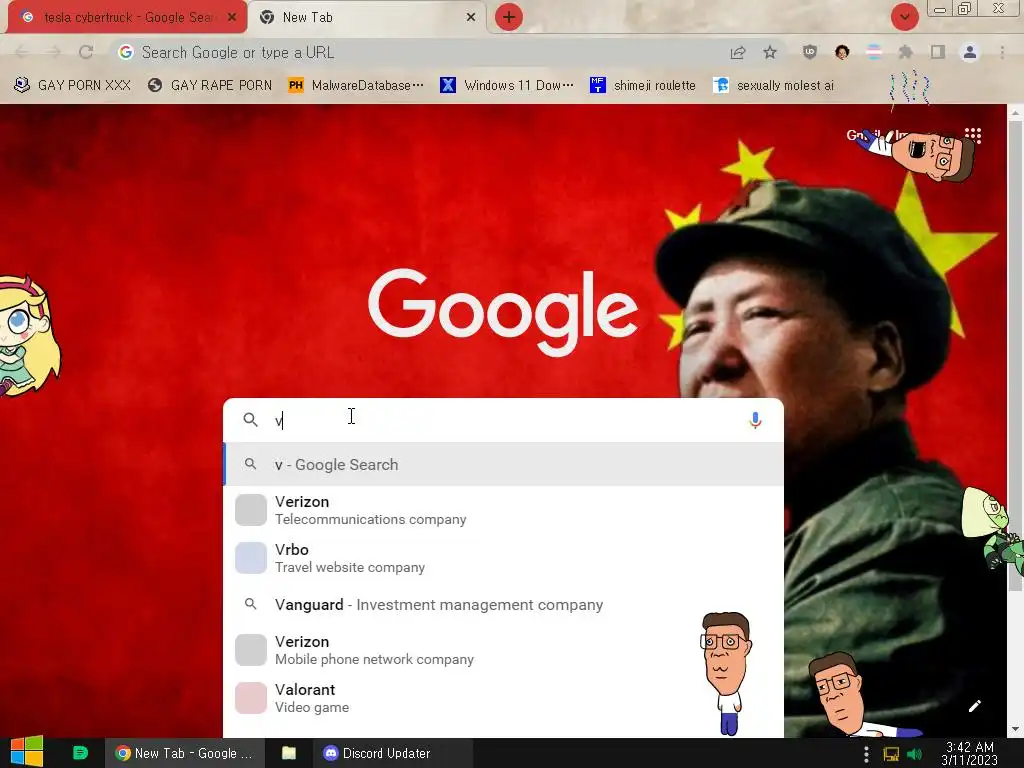The height and width of the screenshot is (768, 1024).
Task: Open File Explorer from taskbar
Action: click(x=289, y=753)
